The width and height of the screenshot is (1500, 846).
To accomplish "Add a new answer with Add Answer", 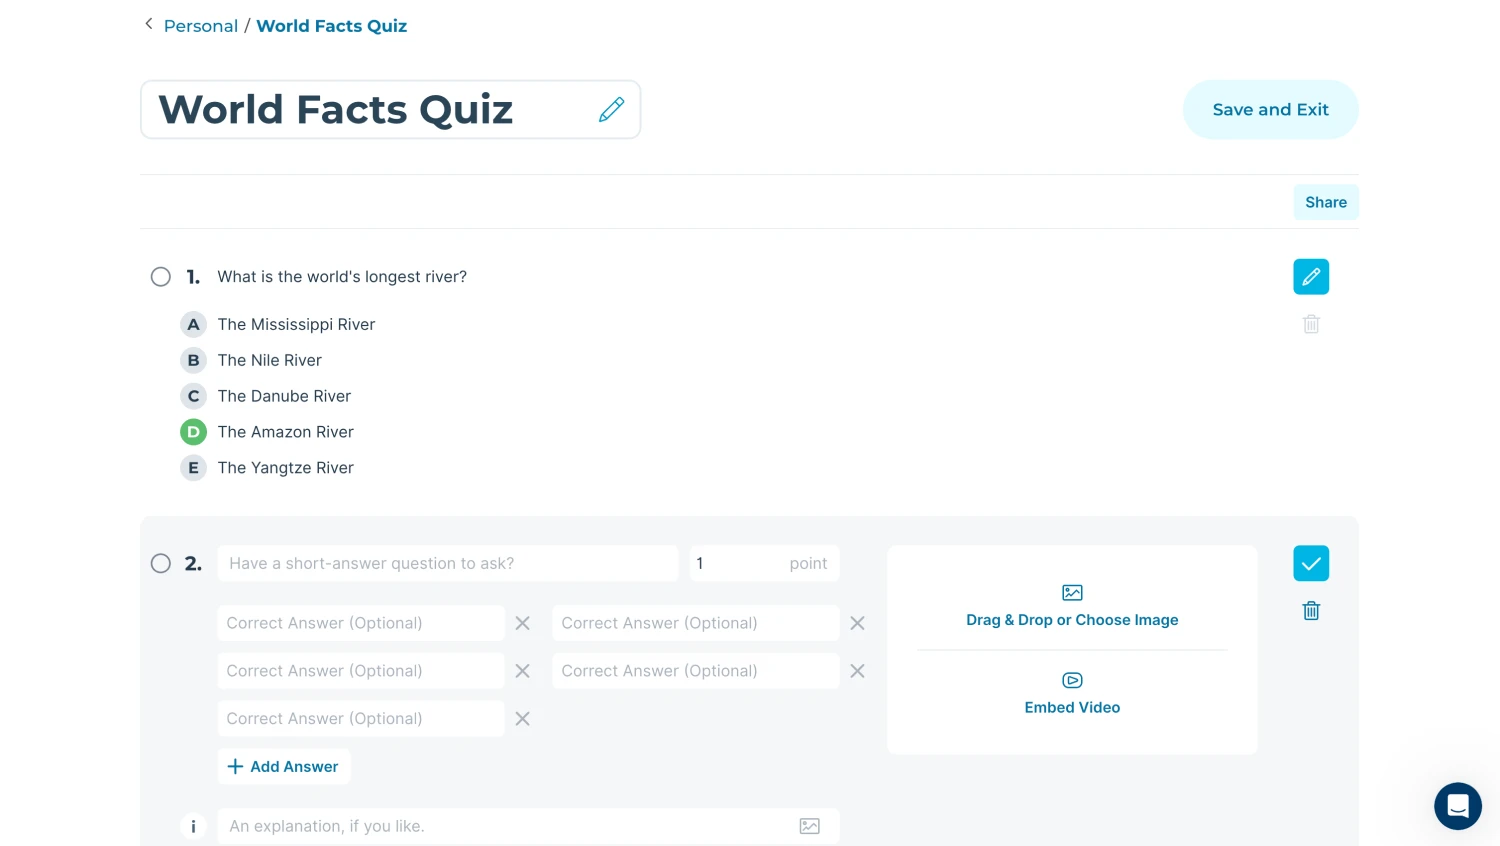I will [x=284, y=766].
